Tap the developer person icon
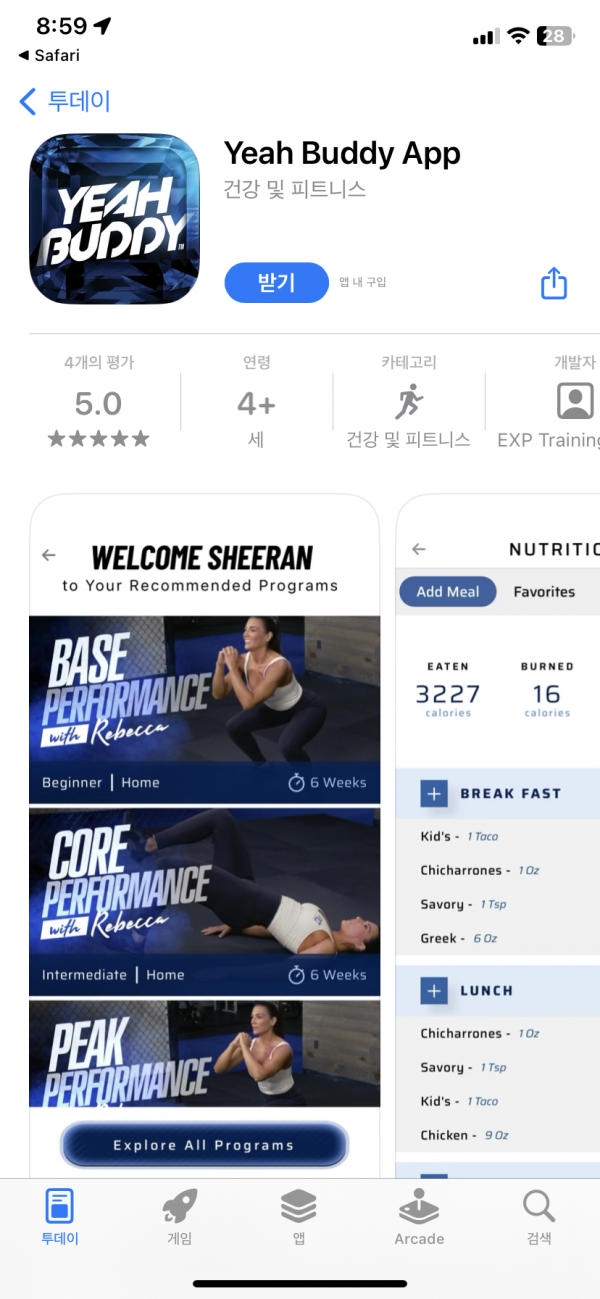The image size is (600, 1299). point(575,401)
